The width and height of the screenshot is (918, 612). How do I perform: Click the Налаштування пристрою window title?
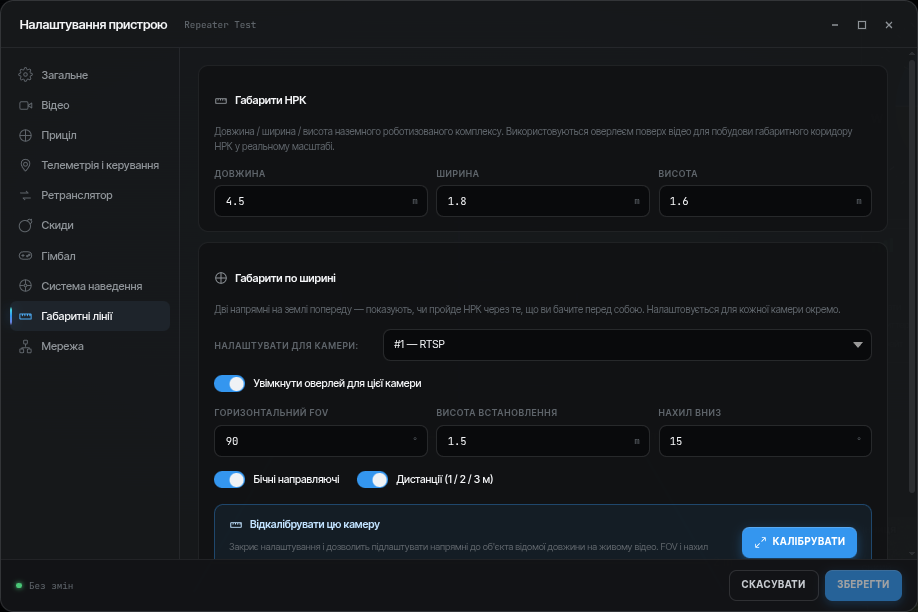93,25
